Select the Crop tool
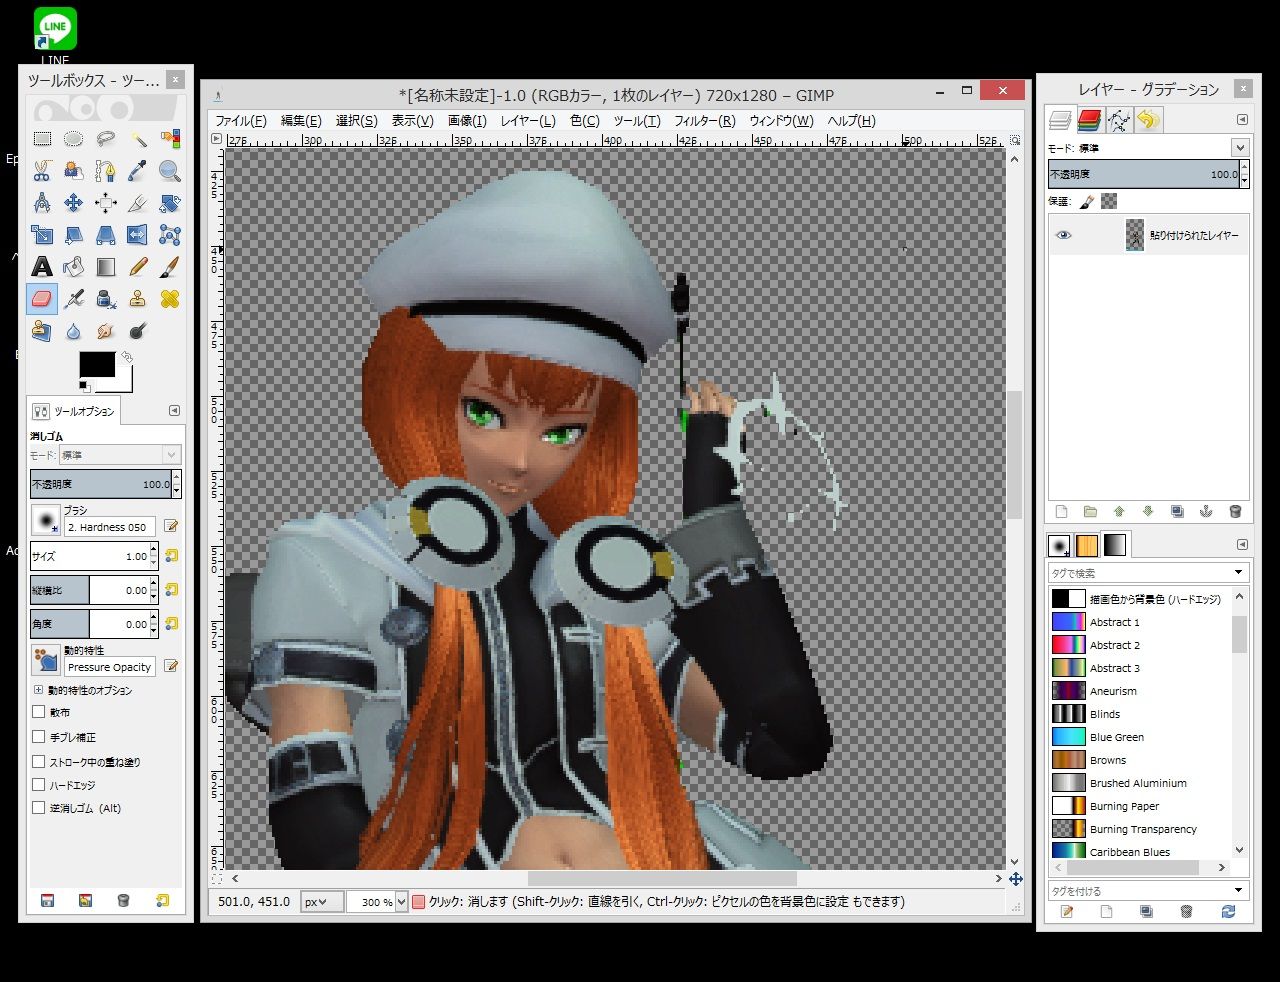Image resolution: width=1280 pixels, height=982 pixels. click(x=138, y=203)
